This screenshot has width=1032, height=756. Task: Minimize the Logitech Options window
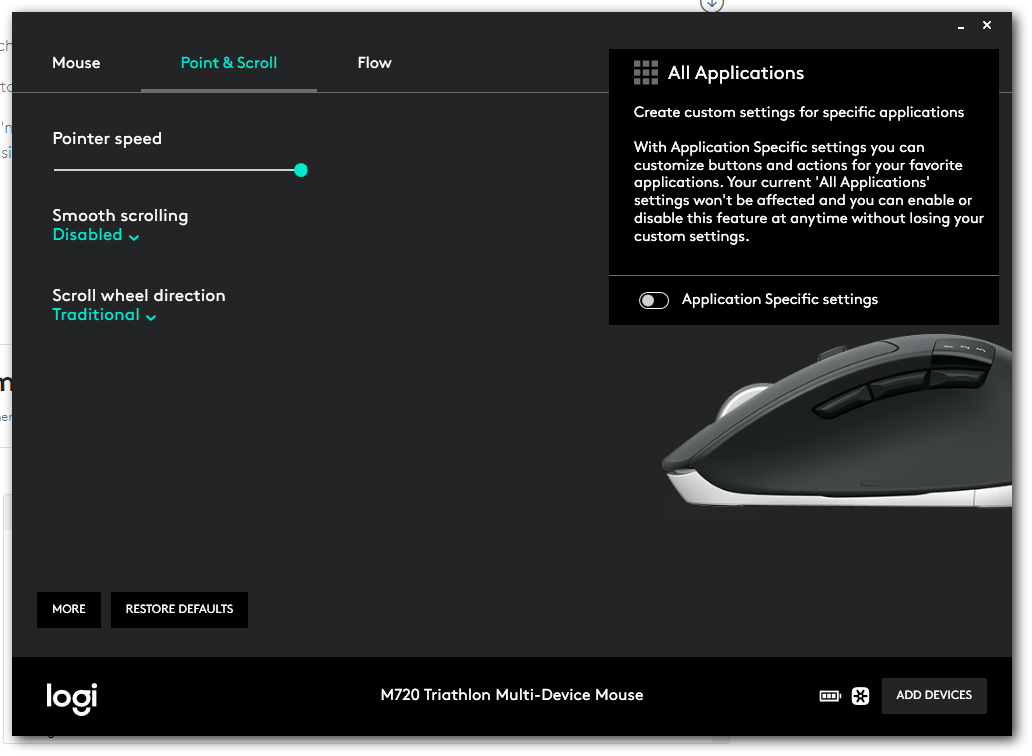[x=961, y=26]
